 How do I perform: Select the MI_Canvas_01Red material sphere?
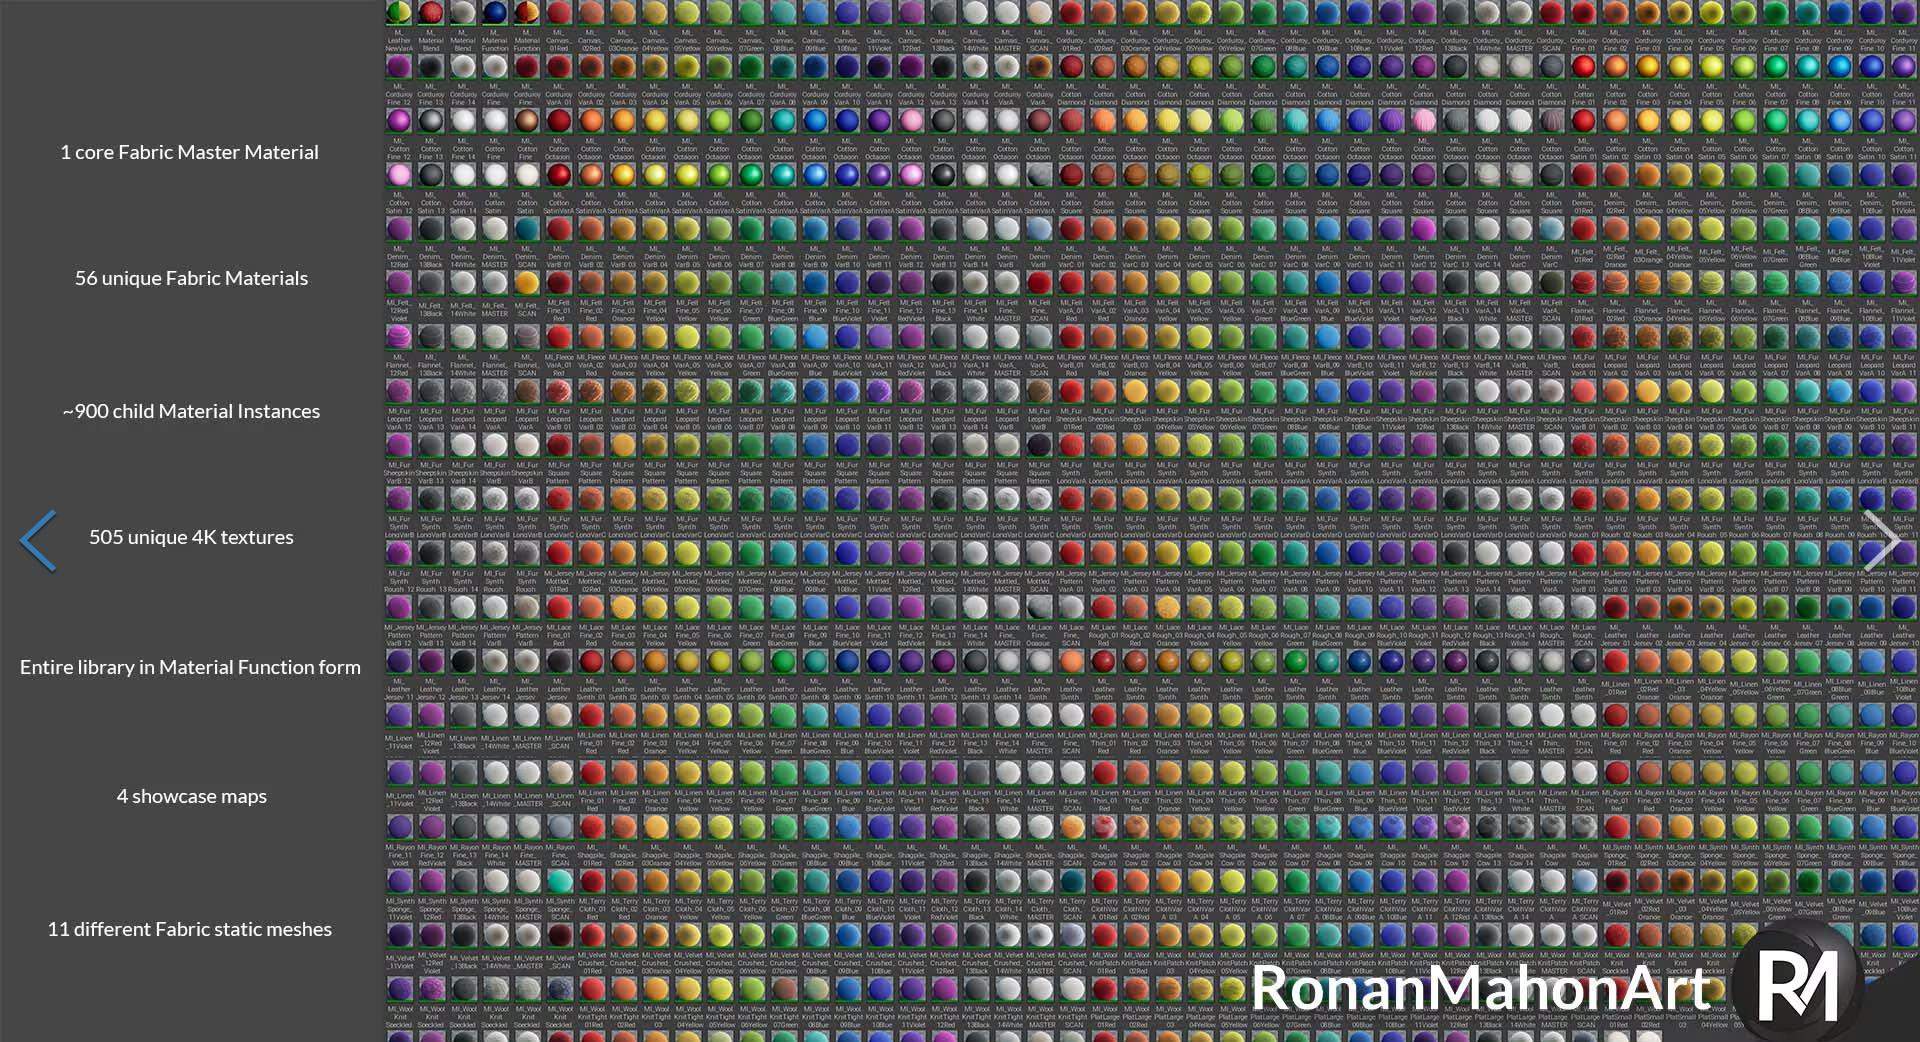pyautogui.click(x=559, y=13)
